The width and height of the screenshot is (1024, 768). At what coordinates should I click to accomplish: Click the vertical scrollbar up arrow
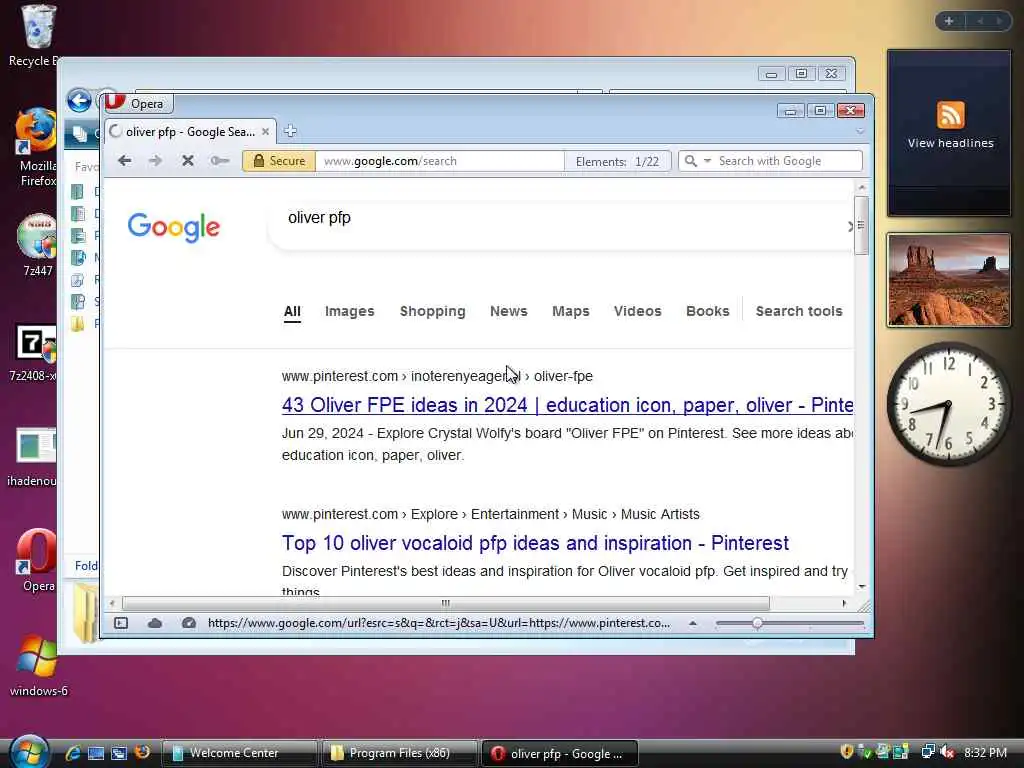click(x=861, y=187)
